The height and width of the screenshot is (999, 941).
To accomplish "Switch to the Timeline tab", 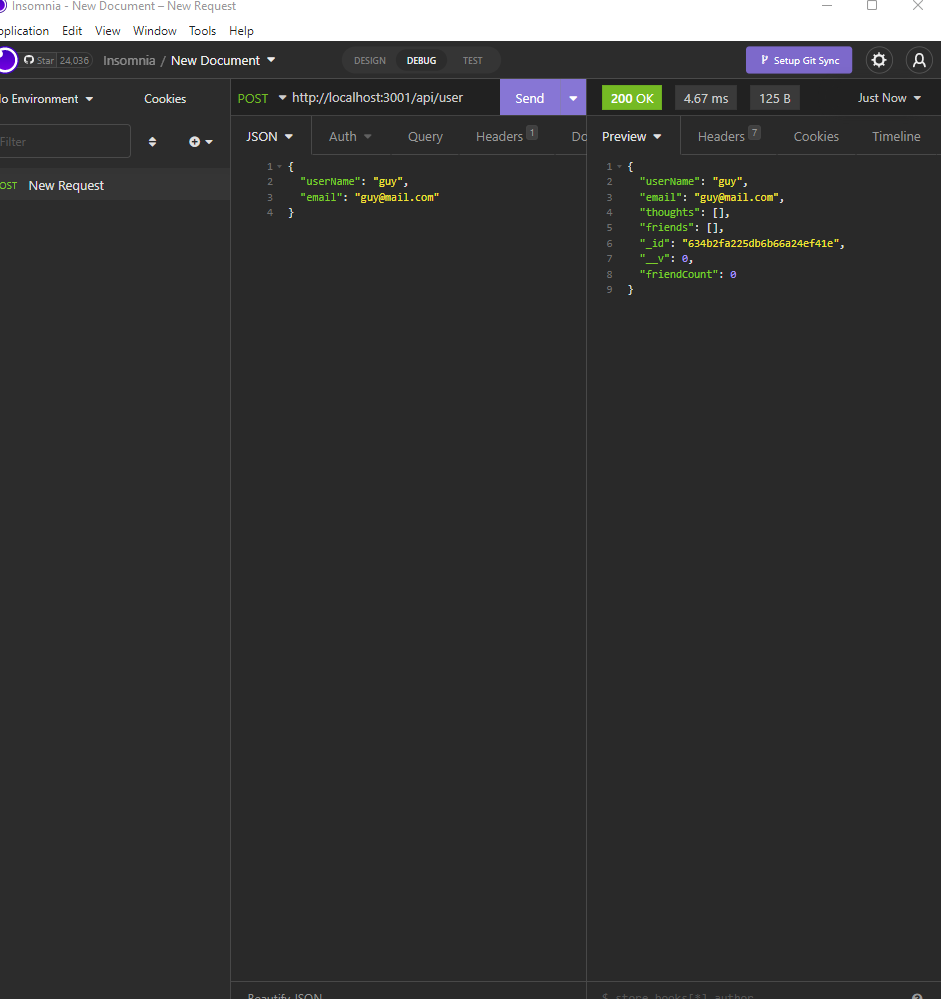I will tap(895, 135).
